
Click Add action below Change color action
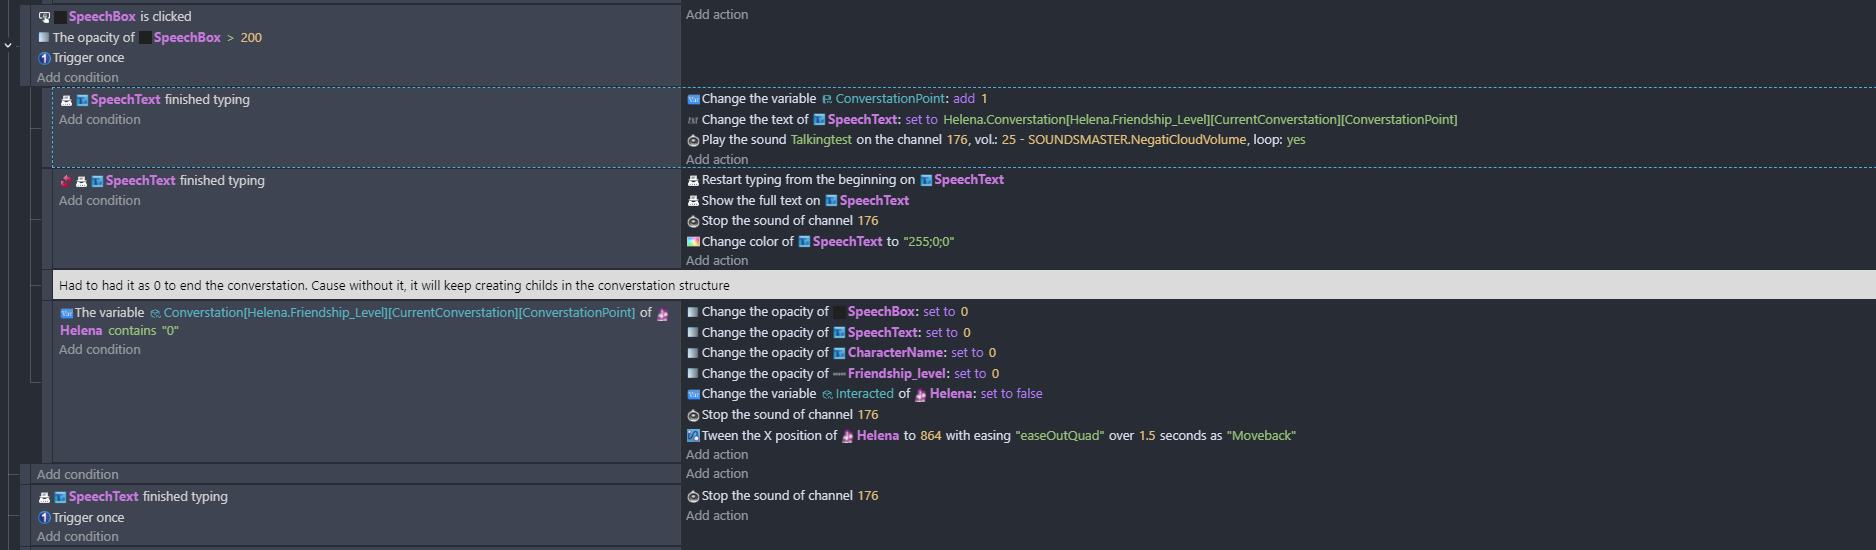tap(717, 261)
